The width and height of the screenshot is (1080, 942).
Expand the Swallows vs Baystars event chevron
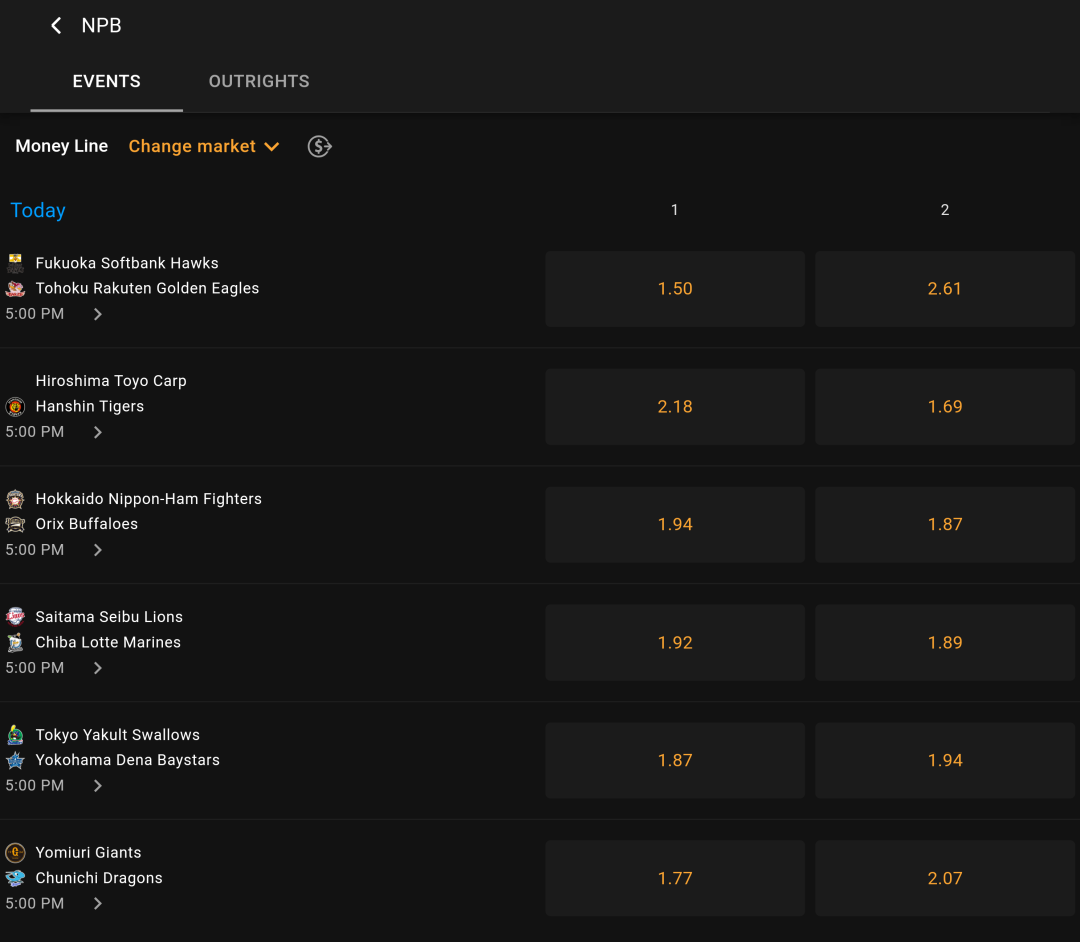tap(98, 786)
